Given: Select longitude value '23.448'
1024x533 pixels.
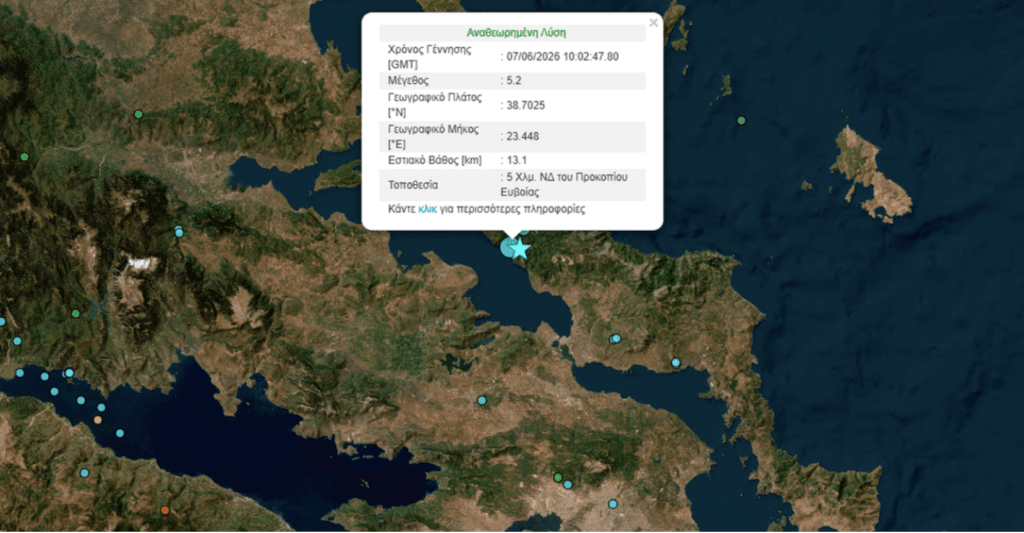Looking at the screenshot, I should coord(522,137).
